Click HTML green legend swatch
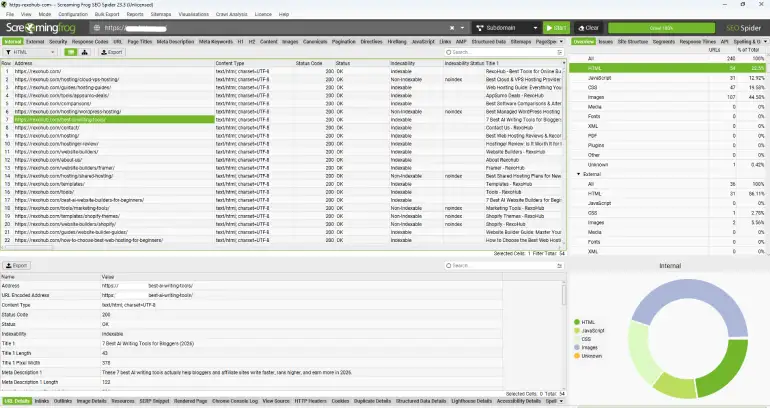 (x=577, y=322)
